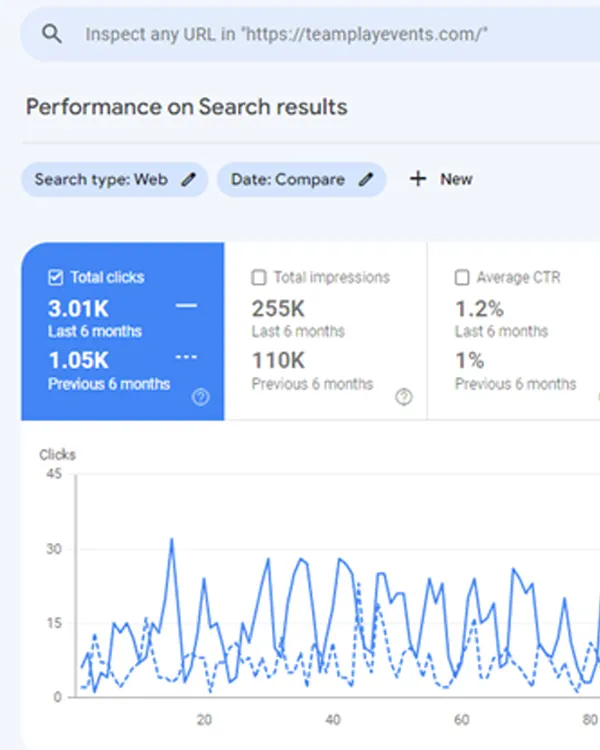This screenshot has width=600, height=750.
Task: Click the dashed line legend in Total clicks
Action: click(186, 357)
